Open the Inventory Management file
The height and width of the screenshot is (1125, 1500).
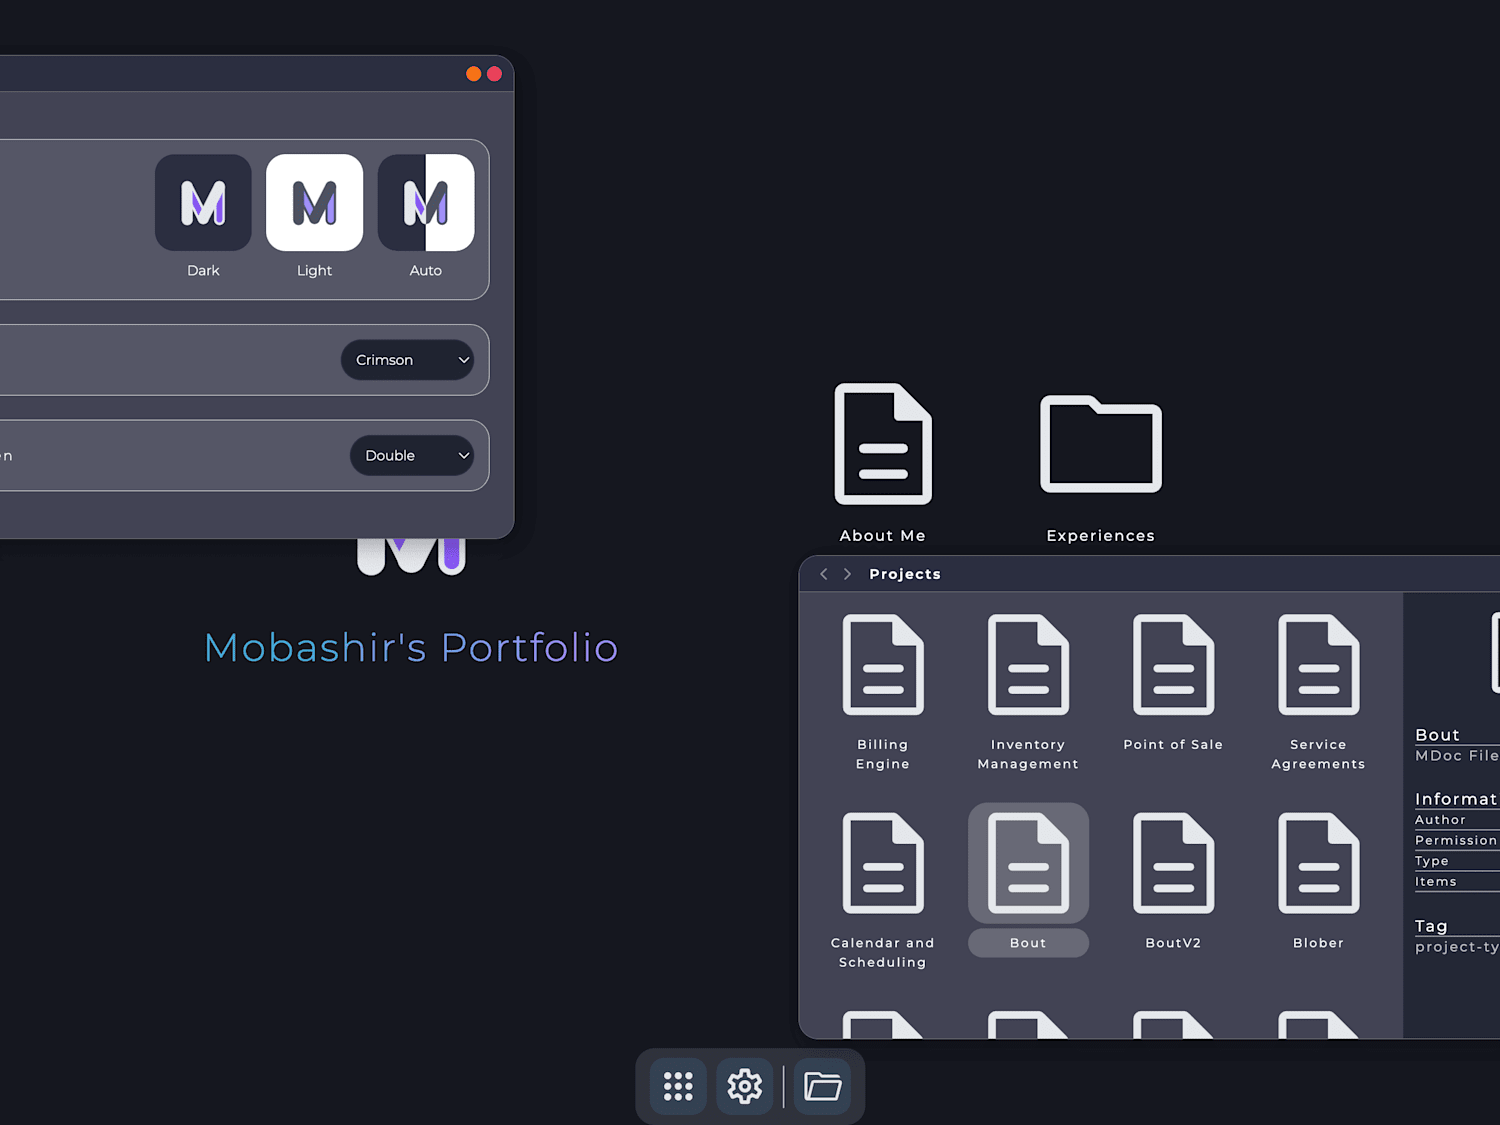[1028, 692]
